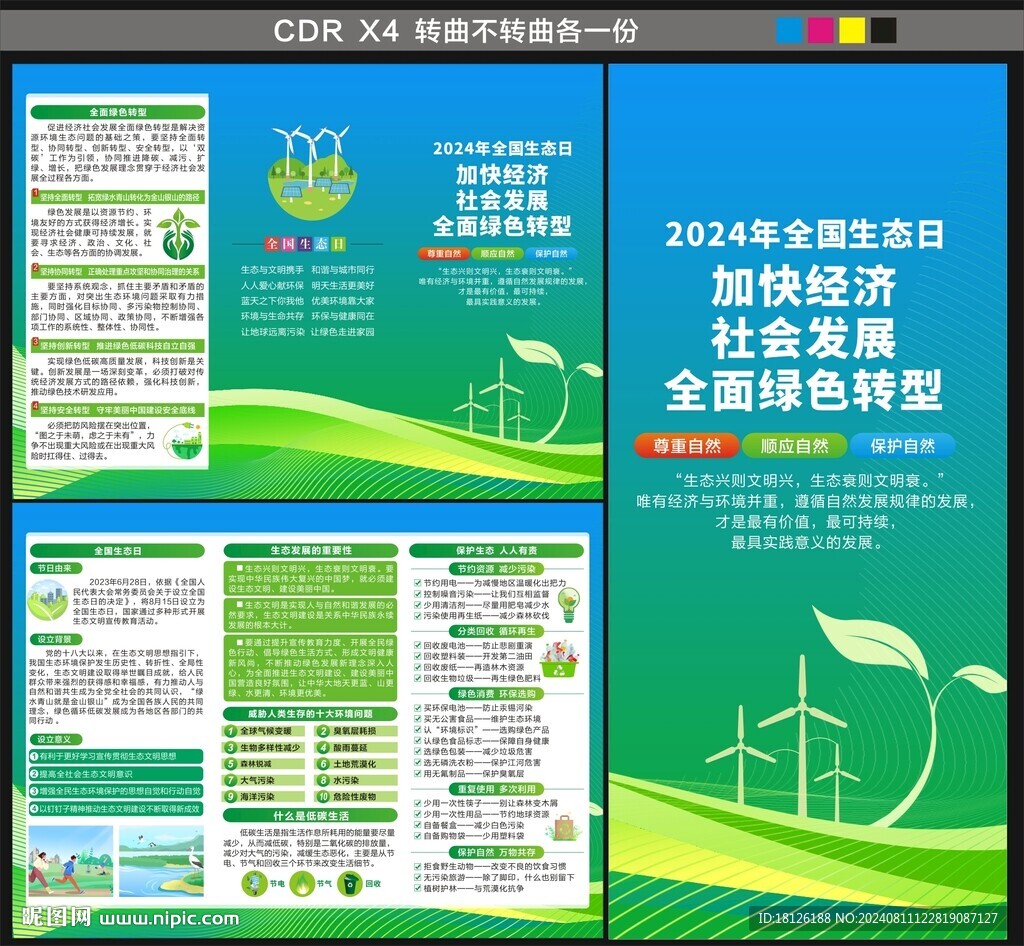Click red marker 3 beside 坚持创新转型
The image size is (1024, 946).
pyautogui.click(x=35, y=343)
